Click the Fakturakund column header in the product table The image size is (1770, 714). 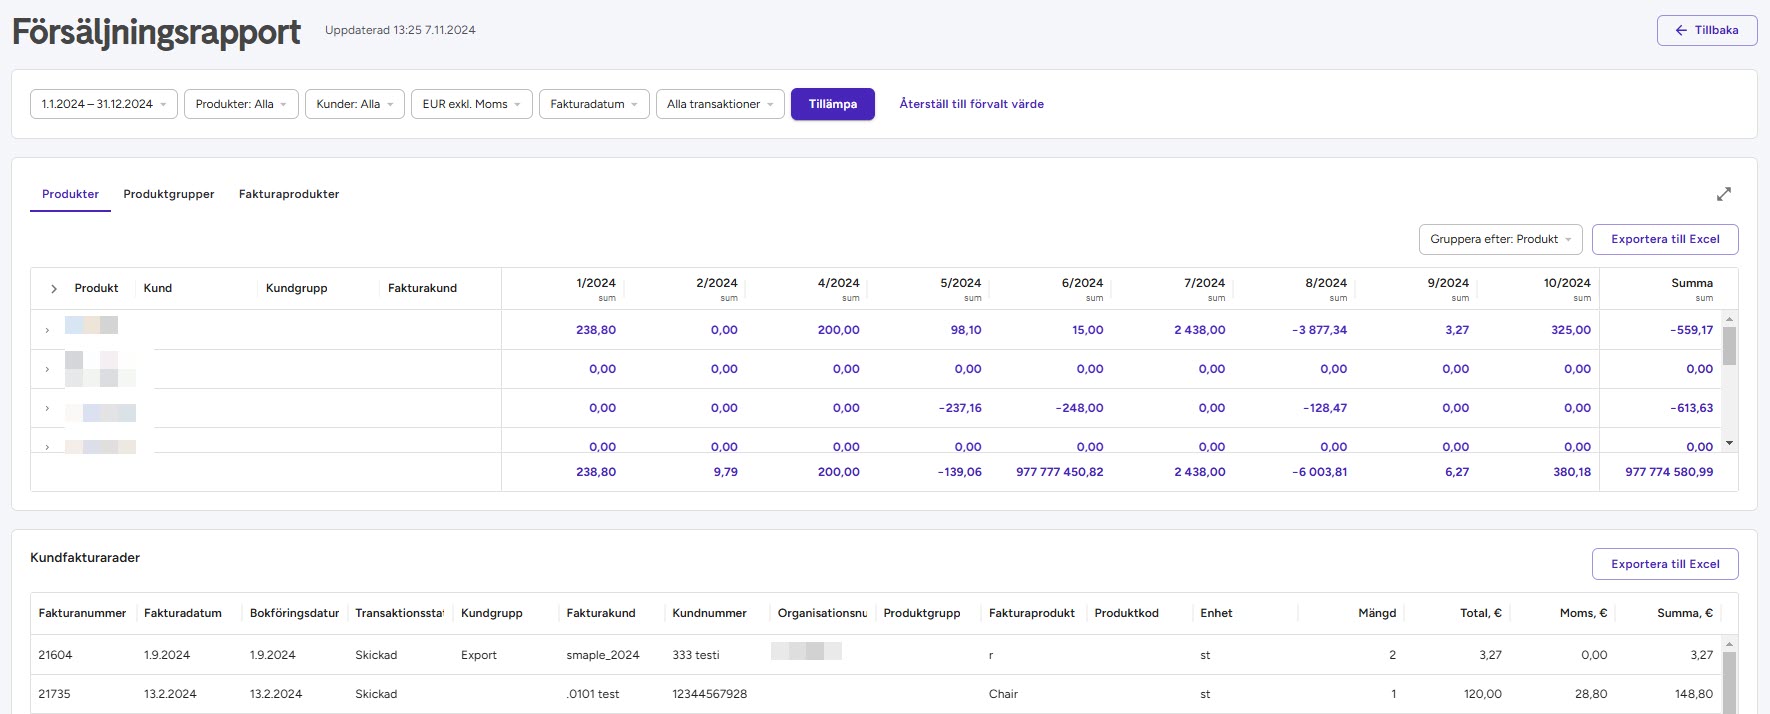pos(422,288)
